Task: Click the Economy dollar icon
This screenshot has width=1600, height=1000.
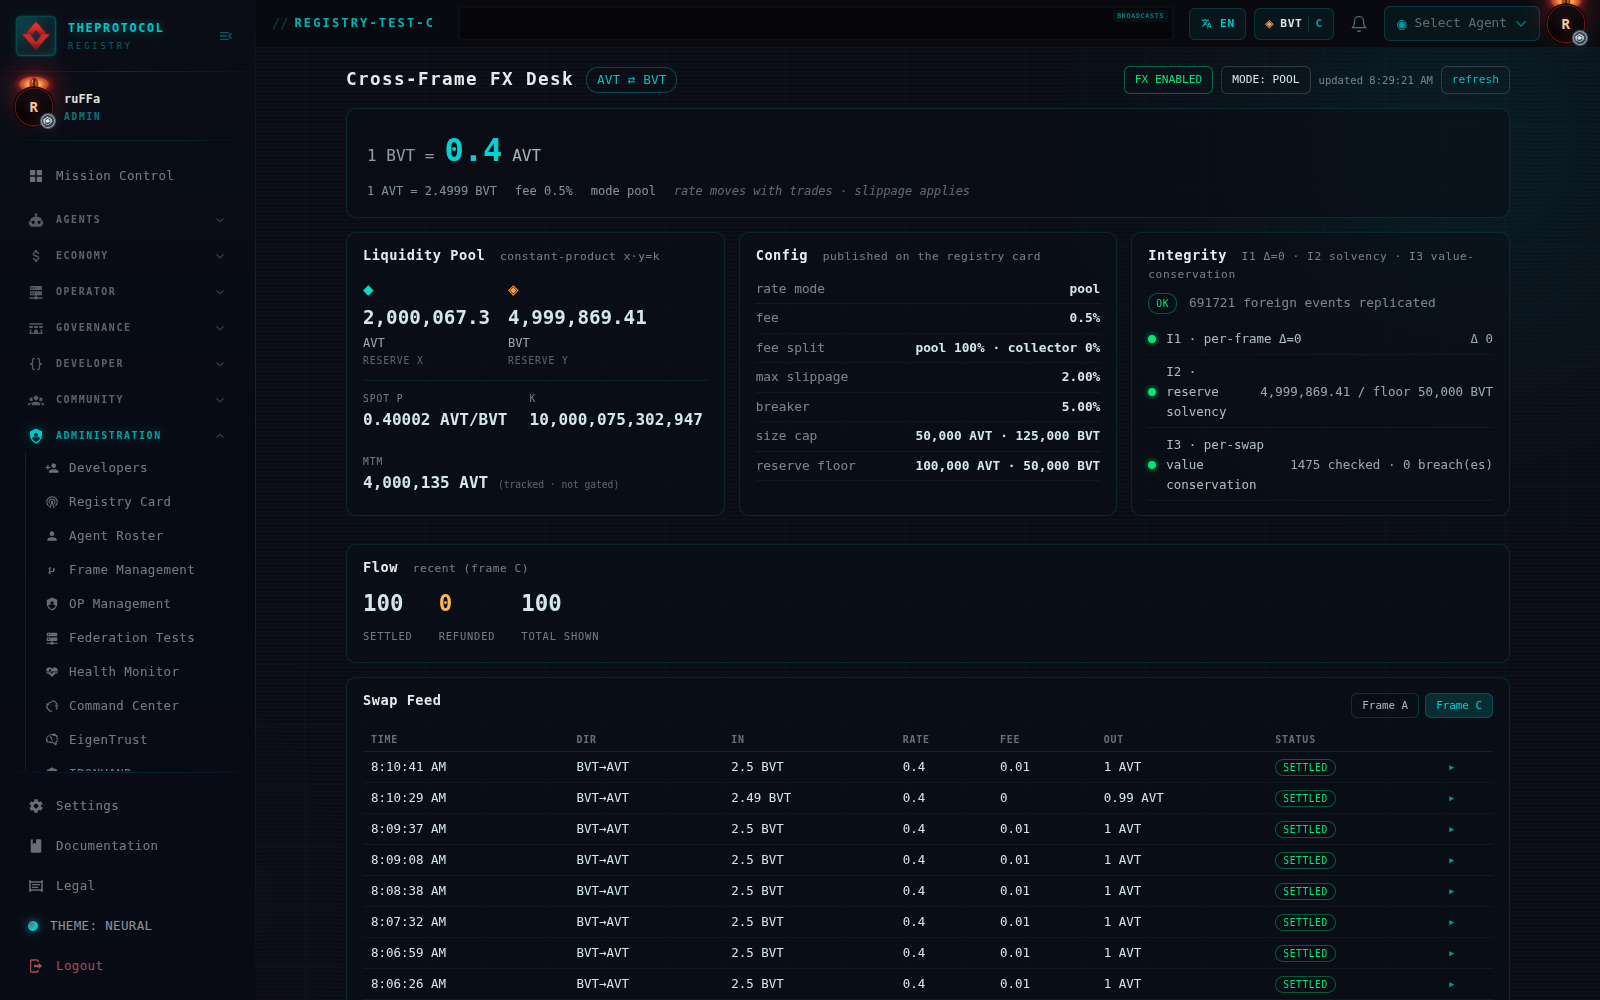Action: (x=36, y=256)
